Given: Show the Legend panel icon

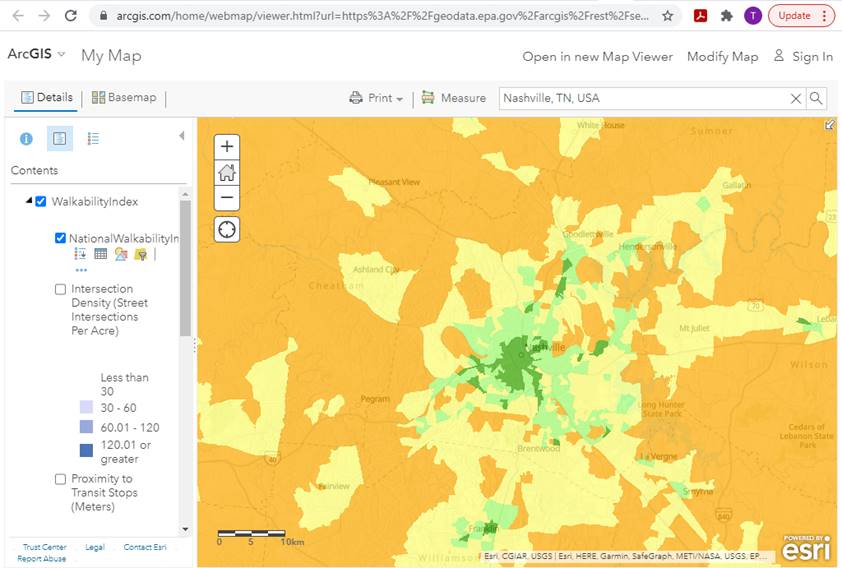Looking at the screenshot, I should pyautogui.click(x=93, y=139).
